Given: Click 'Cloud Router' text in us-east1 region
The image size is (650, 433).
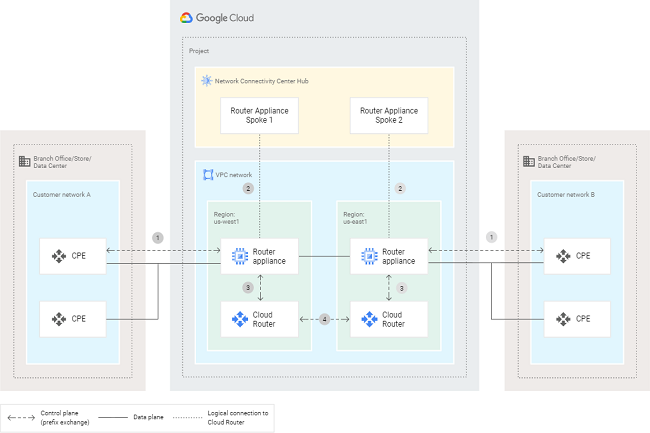Looking at the screenshot, I should 393,319.
